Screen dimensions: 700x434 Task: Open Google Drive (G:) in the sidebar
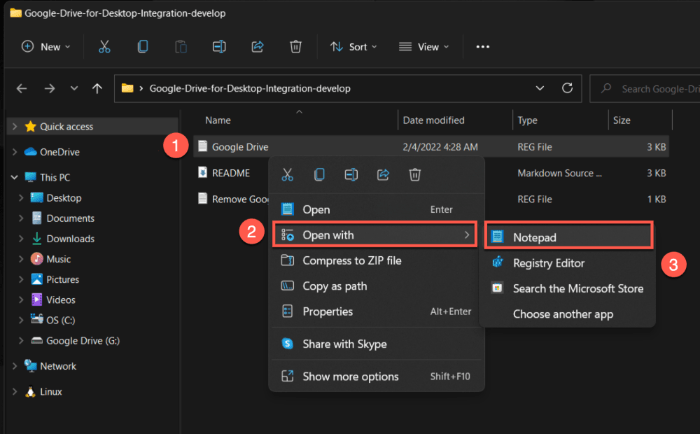(x=75, y=341)
